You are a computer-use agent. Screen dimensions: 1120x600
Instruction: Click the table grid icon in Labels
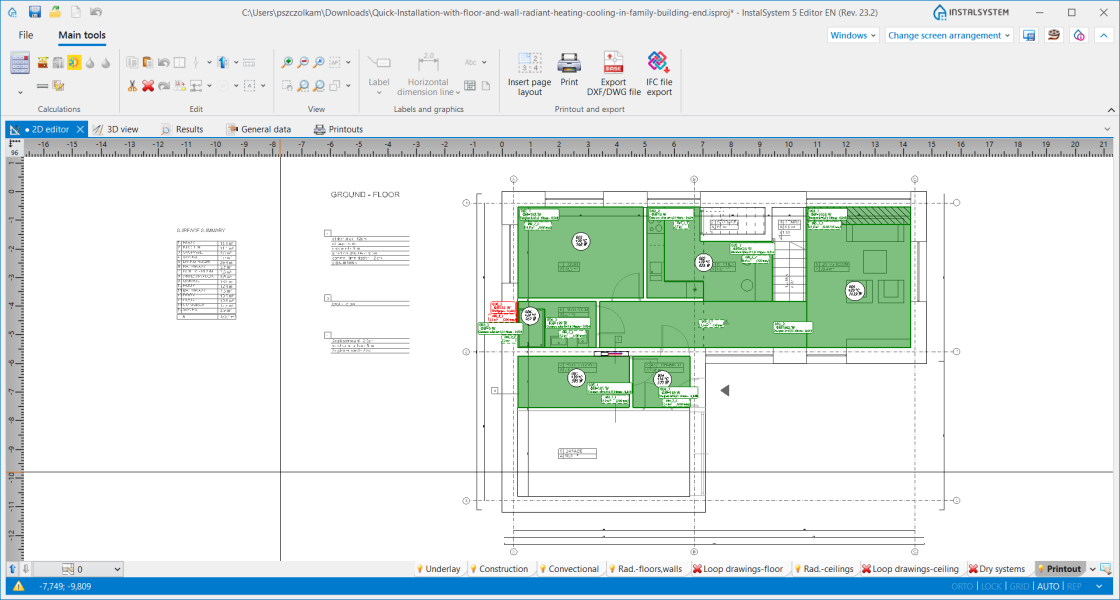[x=470, y=86]
